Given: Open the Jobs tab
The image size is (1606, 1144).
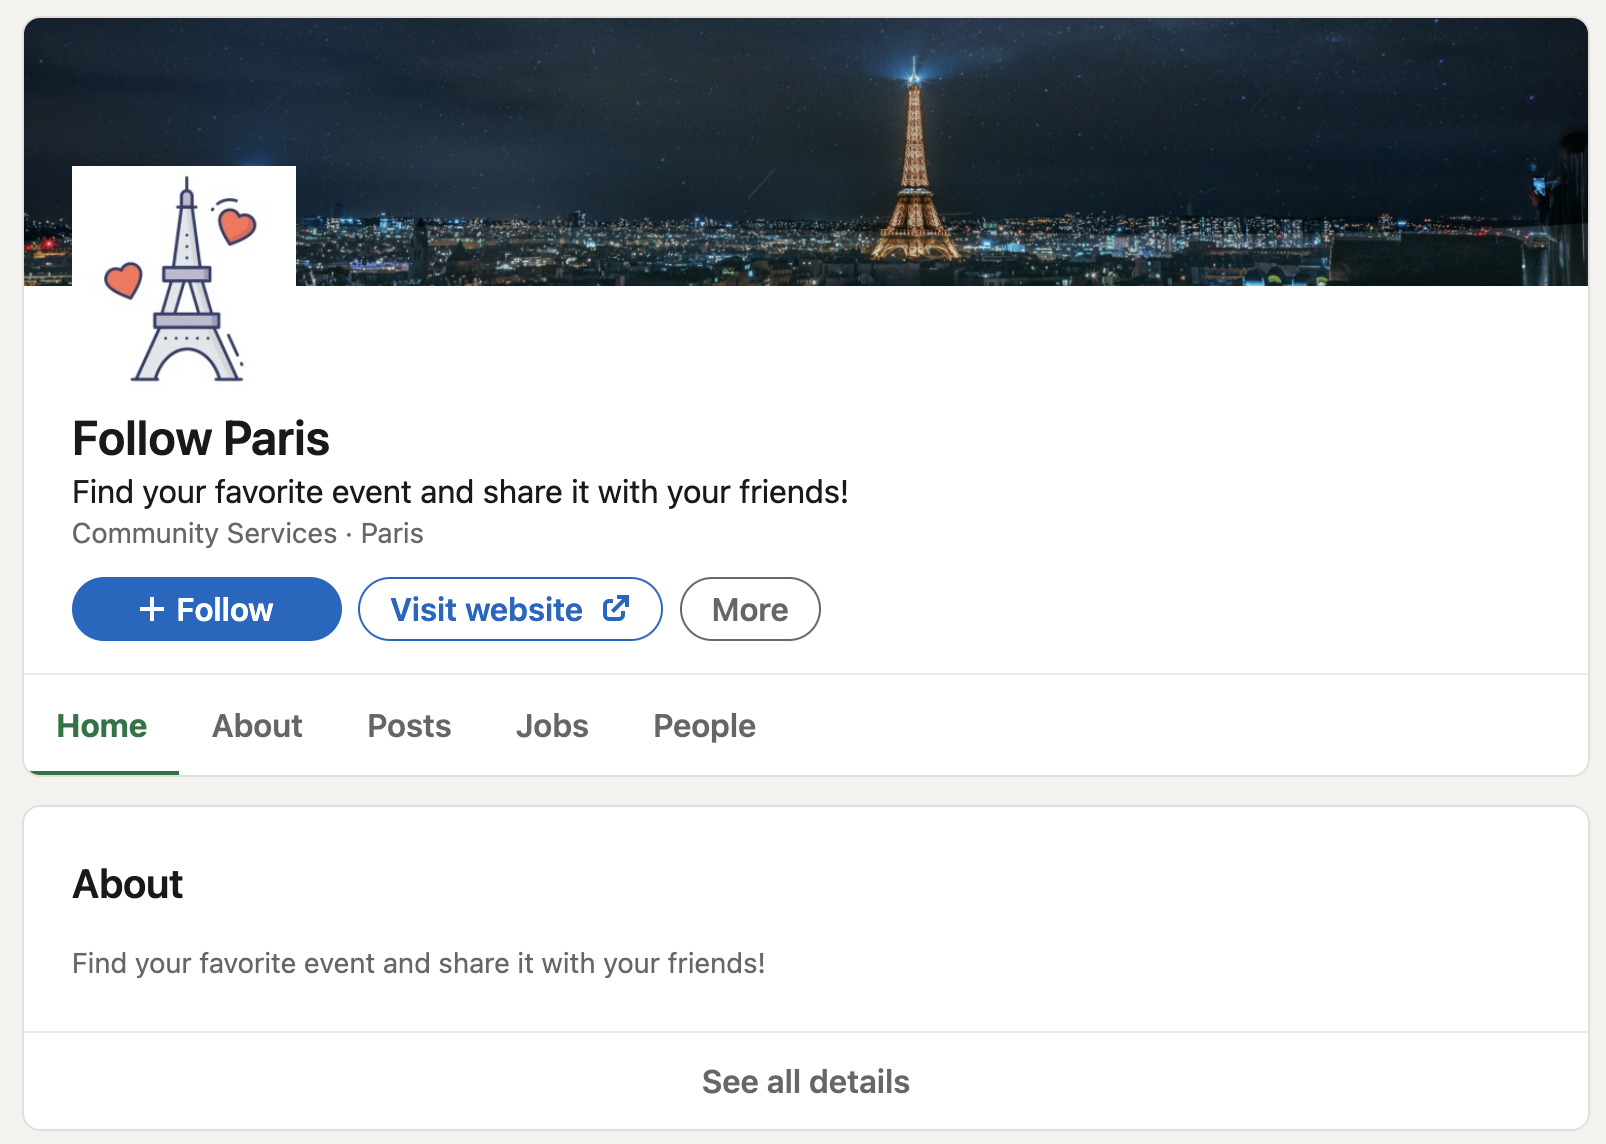Looking at the screenshot, I should click(x=552, y=726).
